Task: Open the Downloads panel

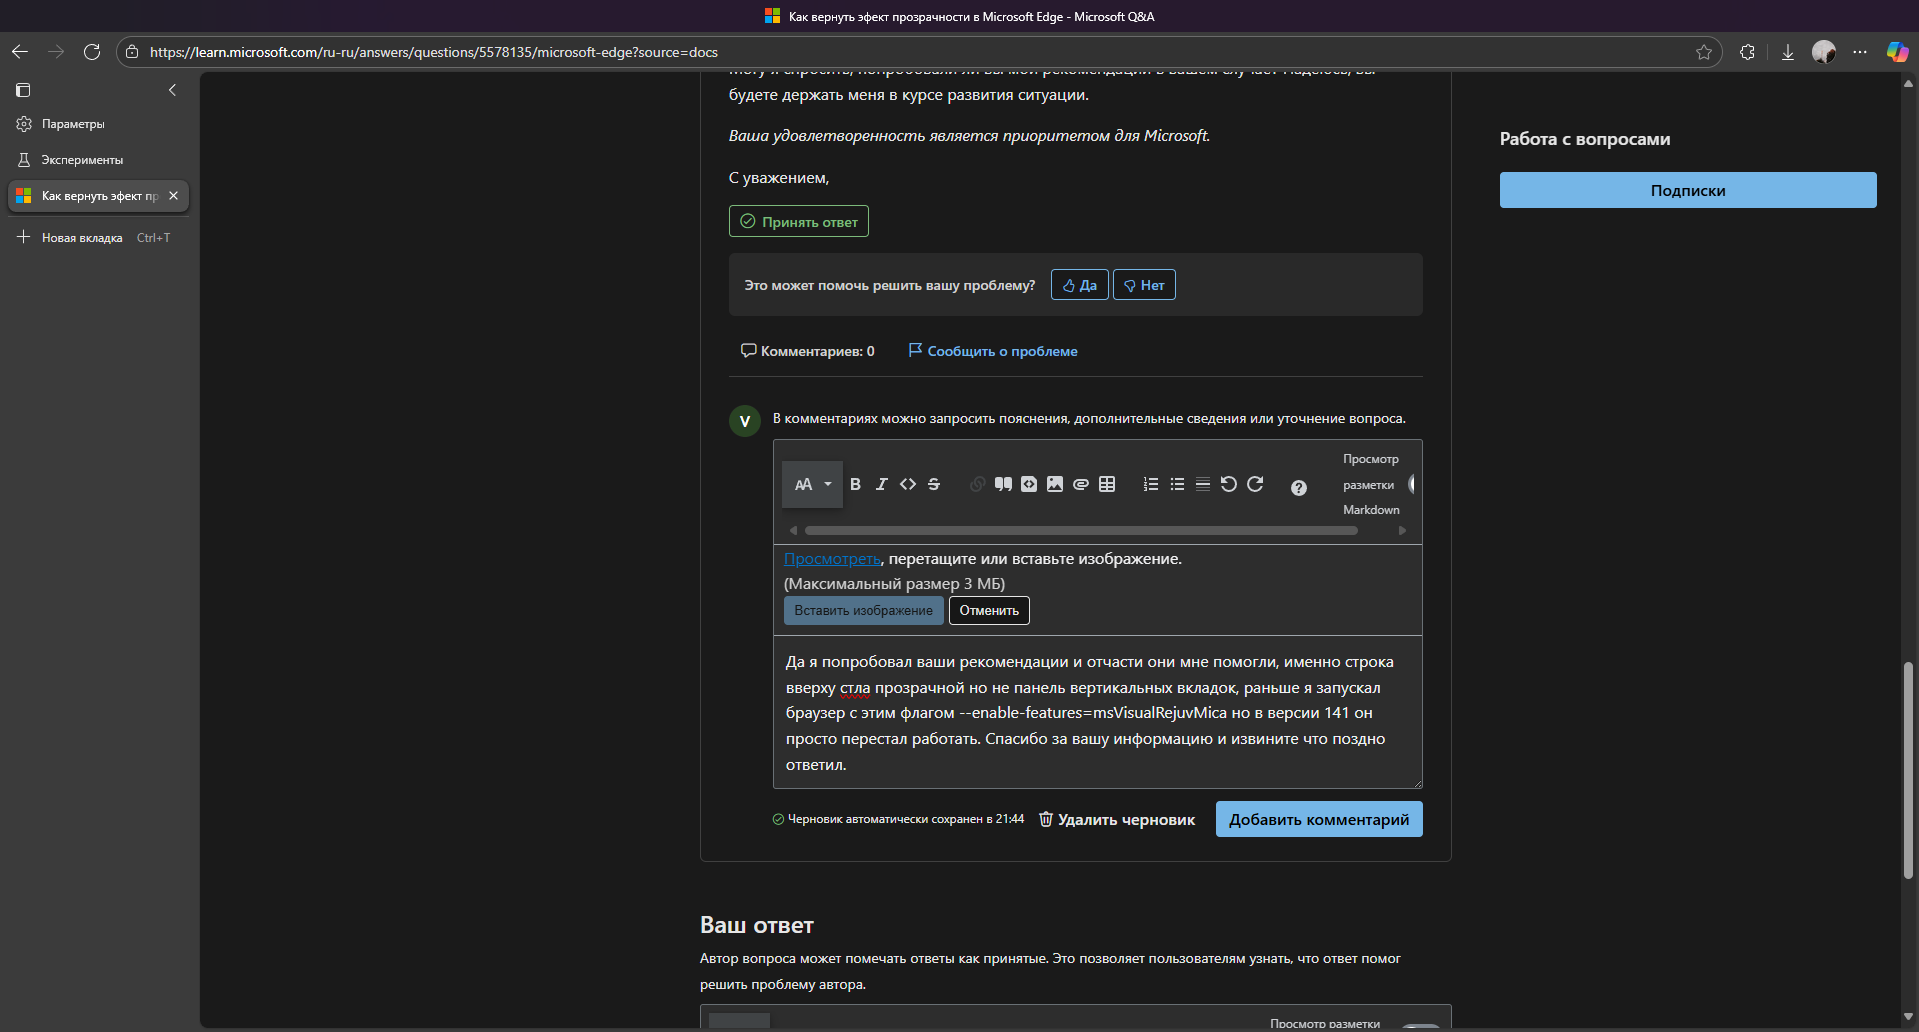Action: click(x=1787, y=52)
